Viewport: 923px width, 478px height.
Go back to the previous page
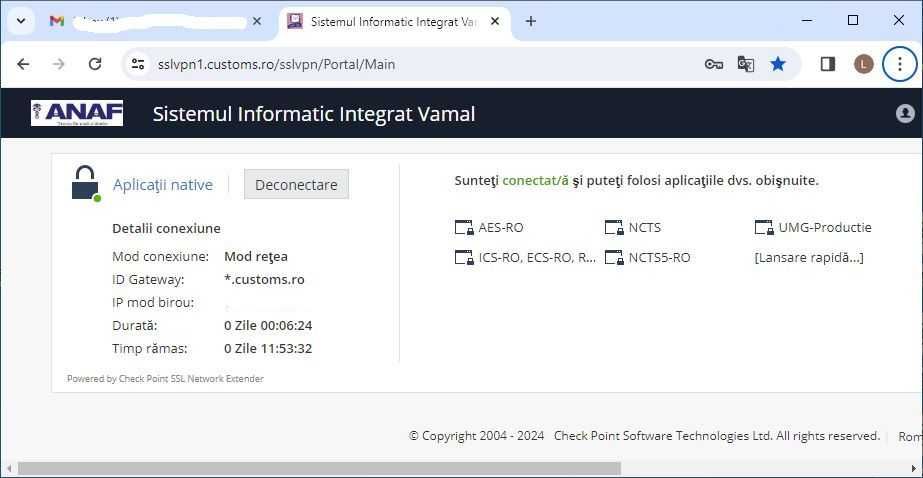tap(23, 64)
